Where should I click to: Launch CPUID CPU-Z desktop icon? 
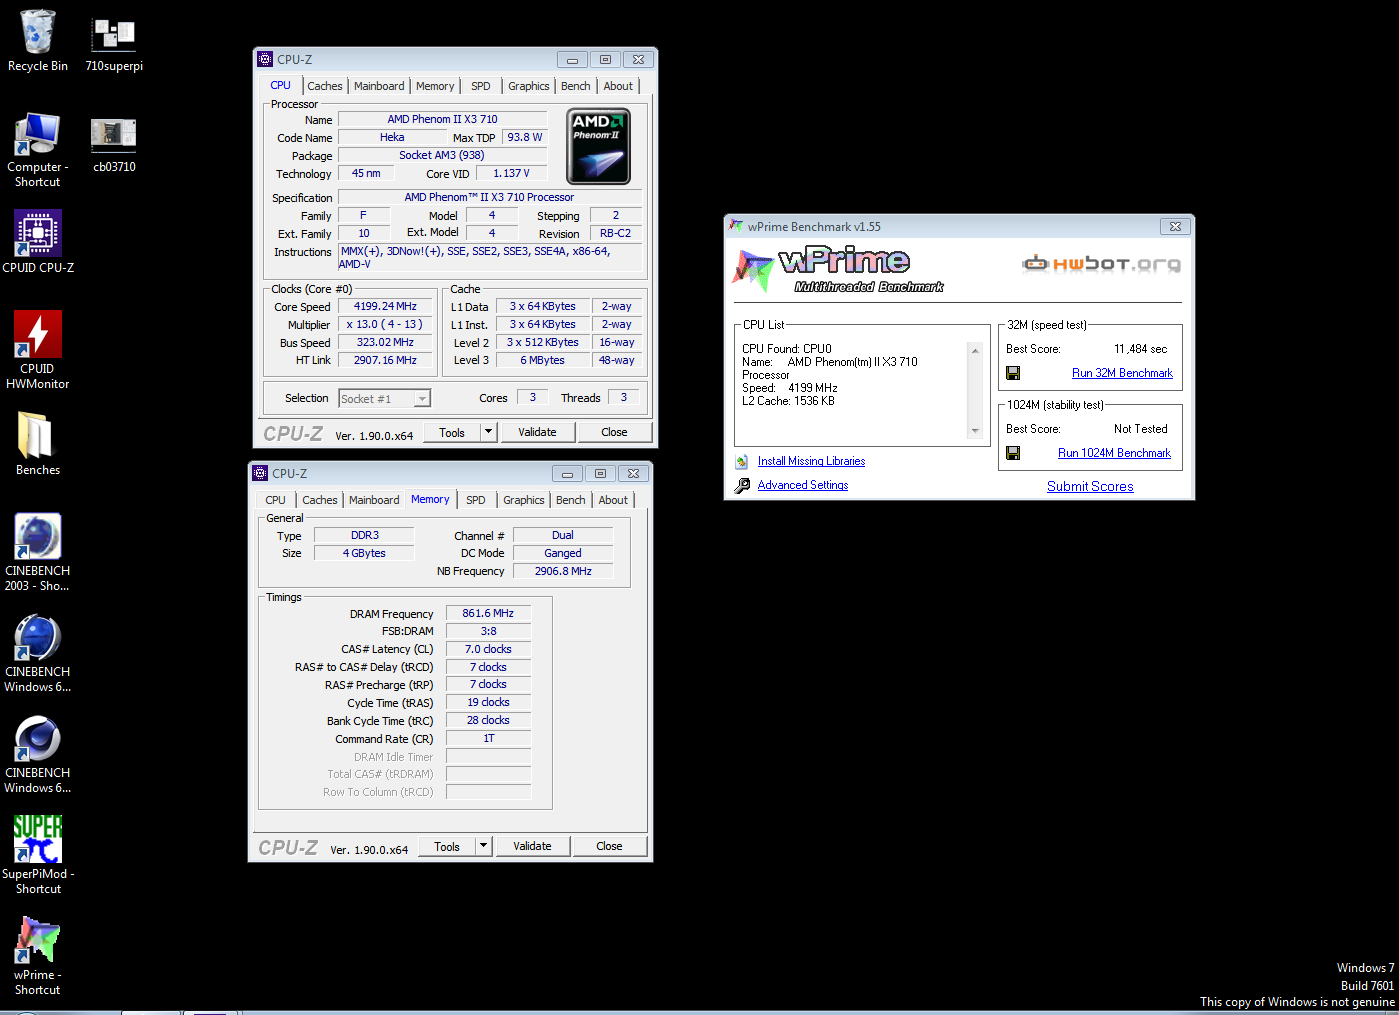(38, 233)
